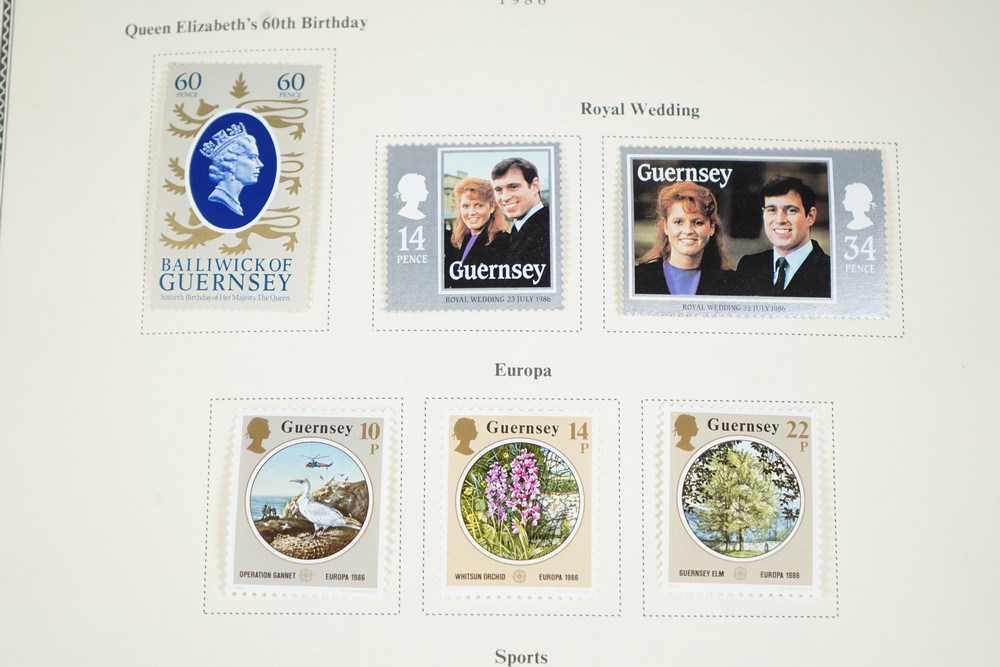Click the Sports section heading
Viewport: 1000px width, 667px height.
521,657
